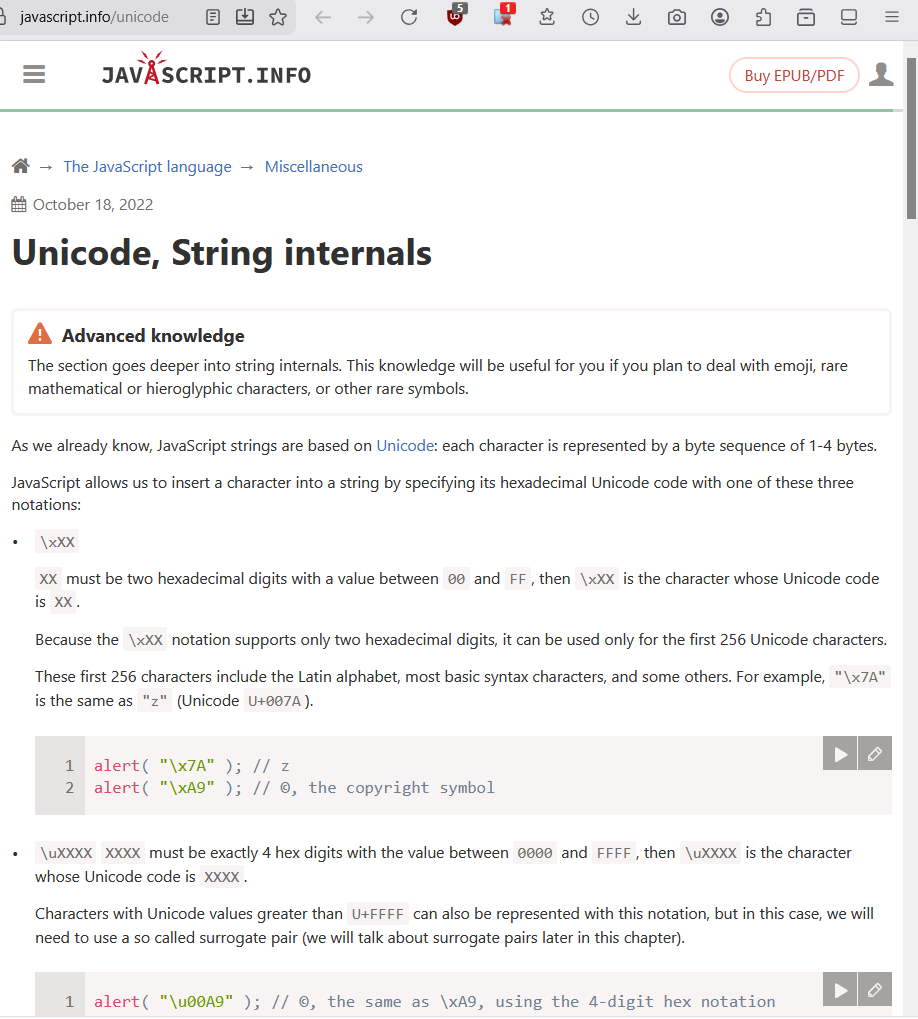Viewport: 918px width, 1019px height.
Task: Follow the Miscellaneous breadcrumb link
Action: coord(313,166)
